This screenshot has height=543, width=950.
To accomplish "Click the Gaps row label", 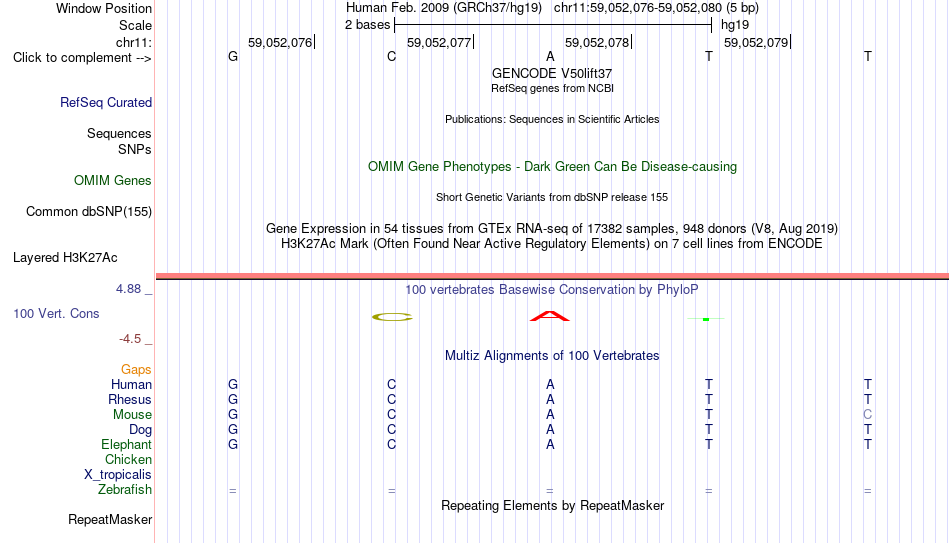I will [x=136, y=370].
